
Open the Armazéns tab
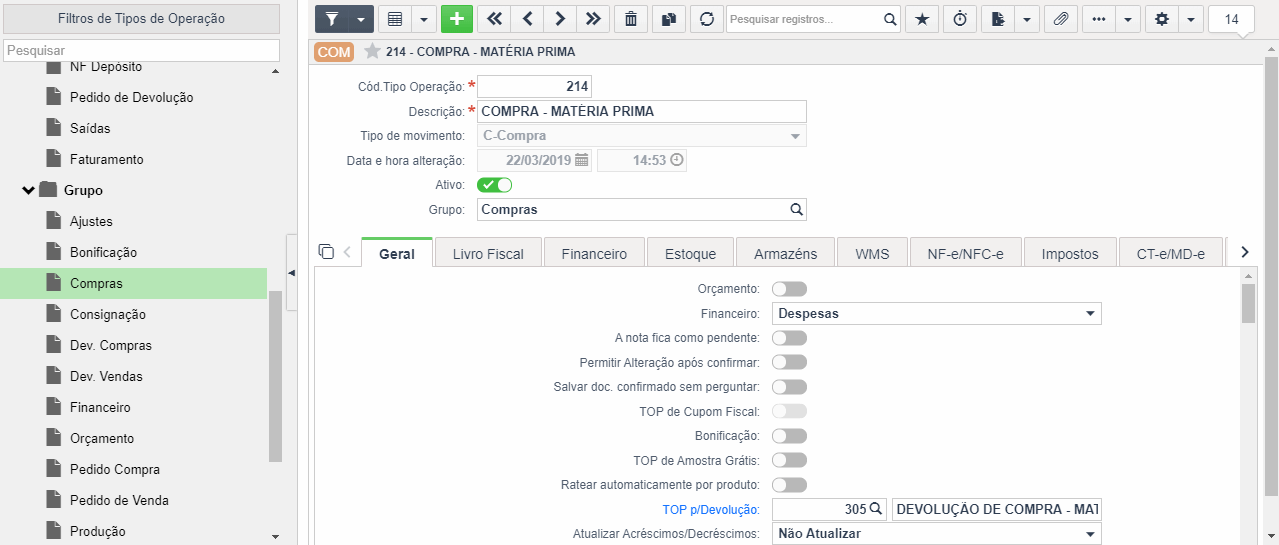click(x=786, y=254)
